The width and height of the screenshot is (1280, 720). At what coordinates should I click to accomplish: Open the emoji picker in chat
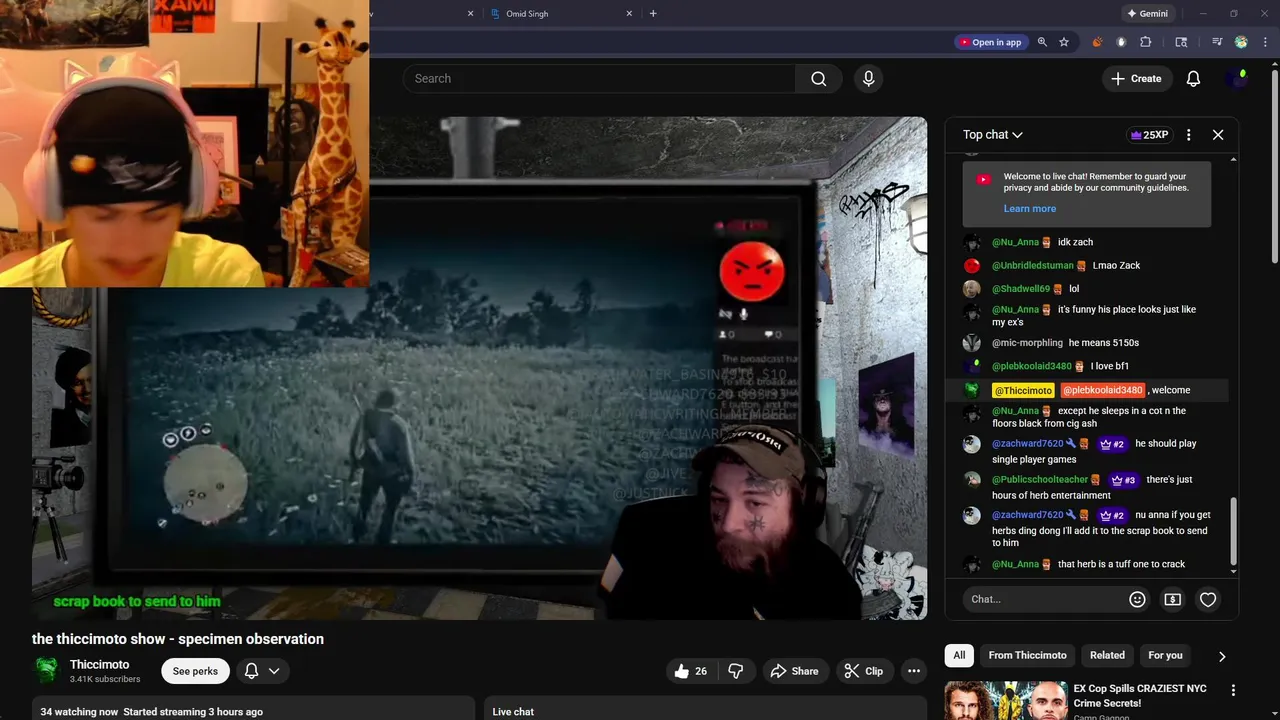[x=1137, y=599]
